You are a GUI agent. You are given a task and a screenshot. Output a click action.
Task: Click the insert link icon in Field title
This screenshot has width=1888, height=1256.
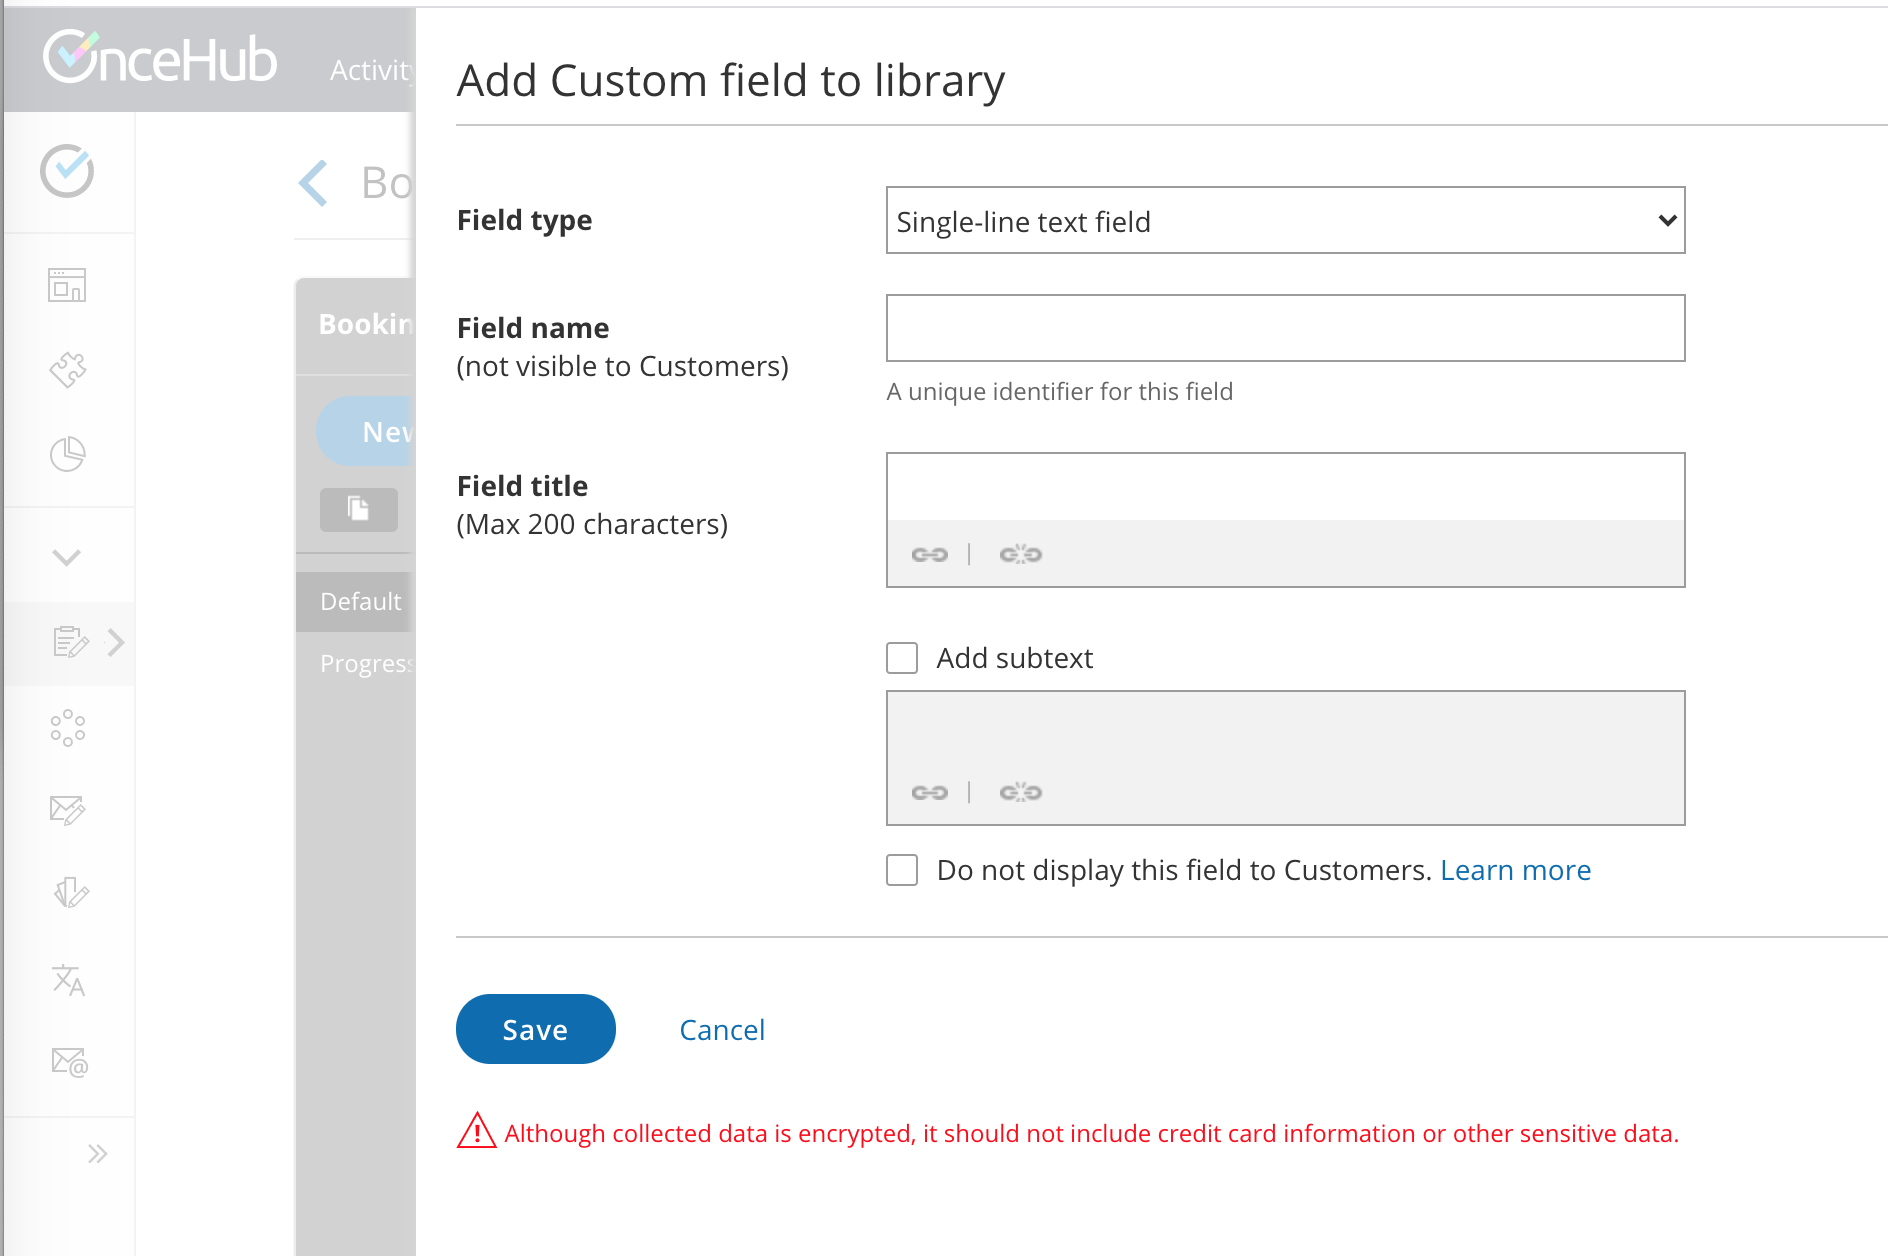[929, 554]
